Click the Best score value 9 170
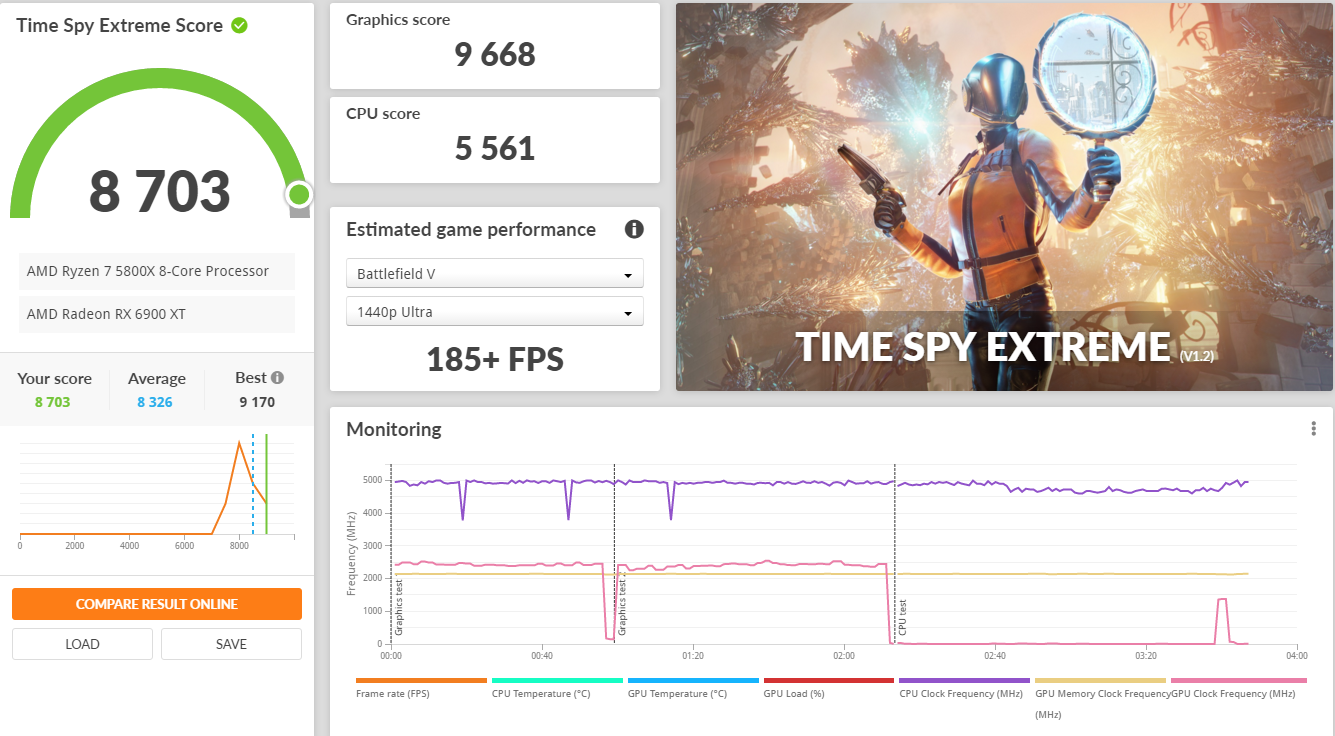This screenshot has width=1335, height=736. point(257,402)
